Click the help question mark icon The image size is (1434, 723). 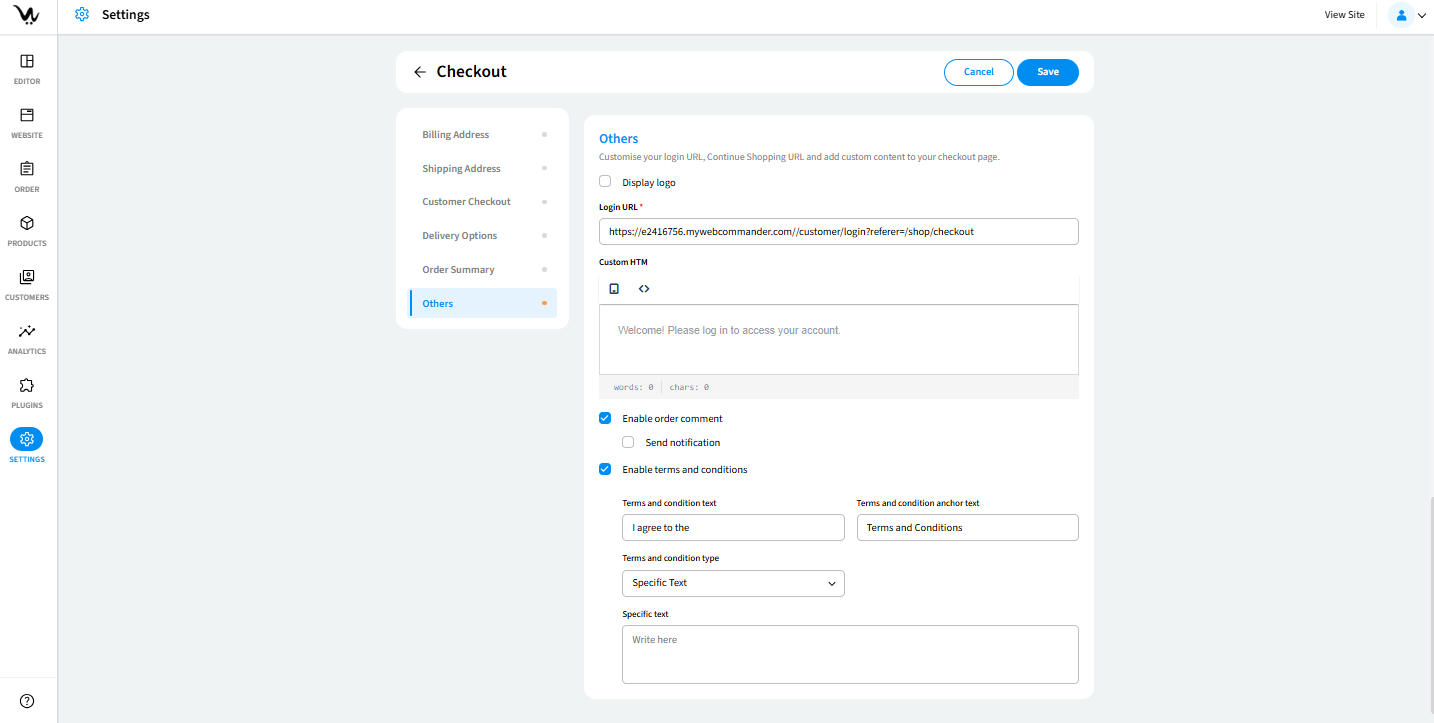coord(27,700)
